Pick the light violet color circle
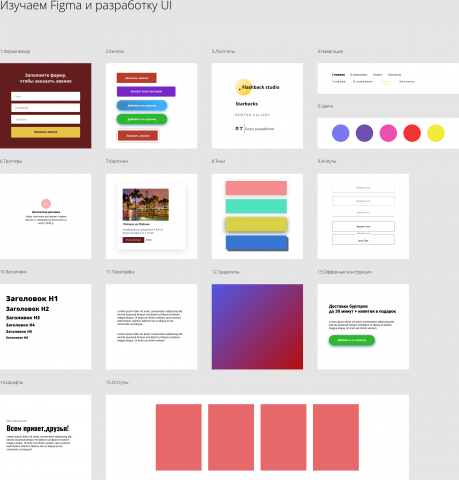 [x=341, y=133]
